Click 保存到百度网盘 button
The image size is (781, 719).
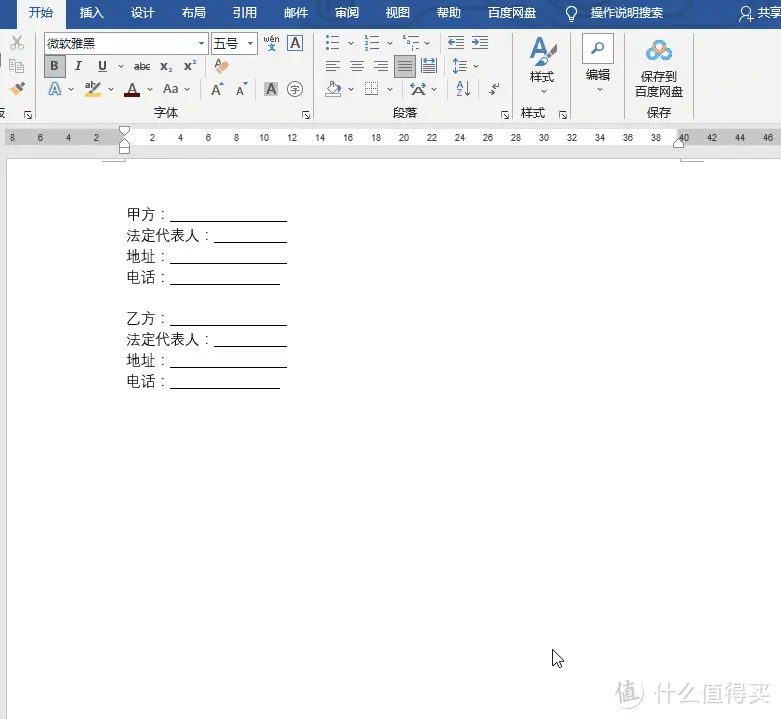point(658,69)
